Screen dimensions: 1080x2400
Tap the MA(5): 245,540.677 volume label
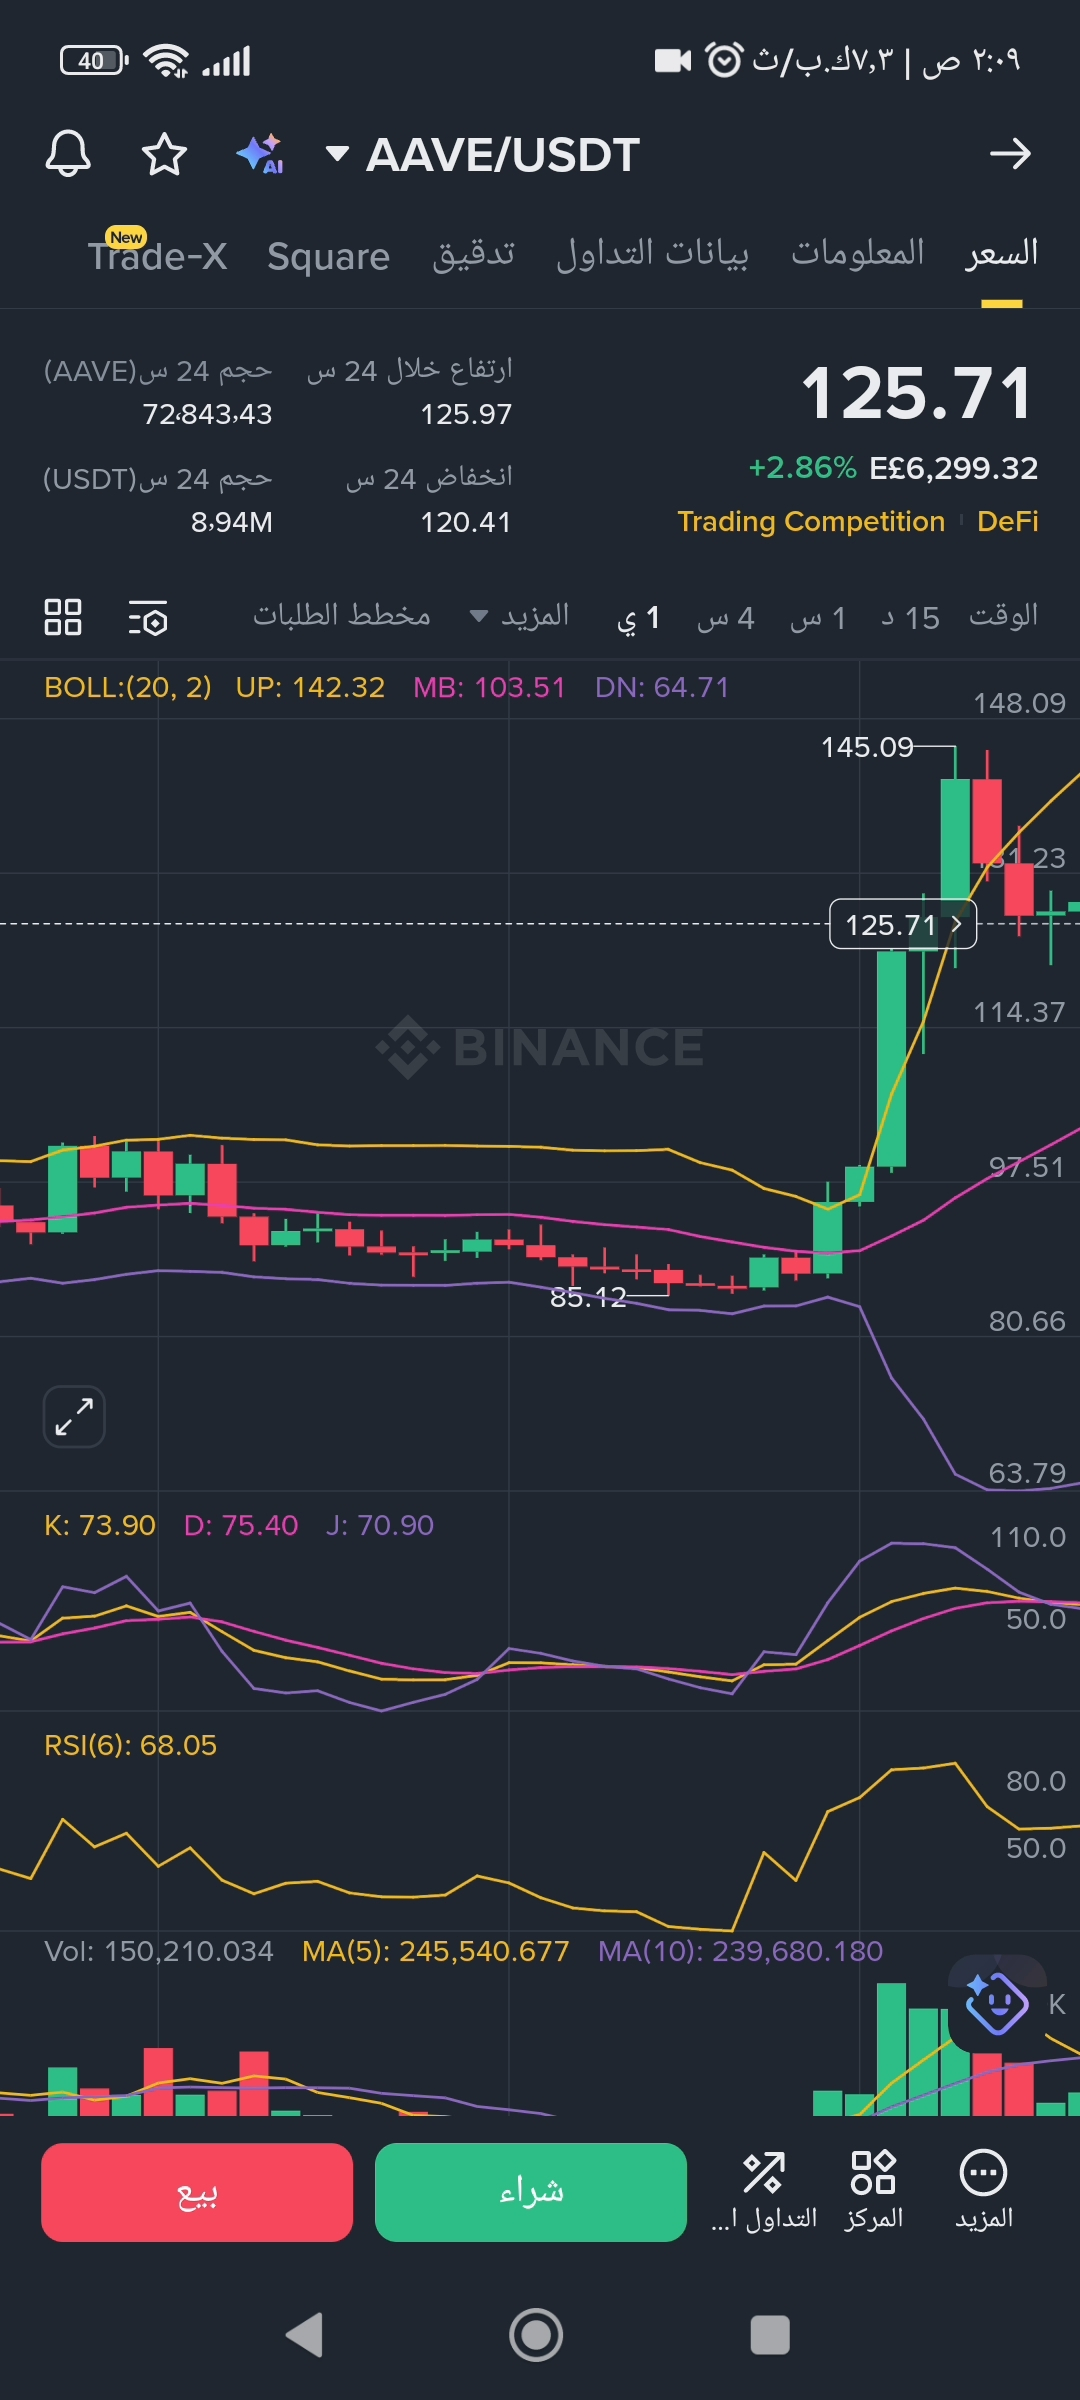[x=435, y=1951]
